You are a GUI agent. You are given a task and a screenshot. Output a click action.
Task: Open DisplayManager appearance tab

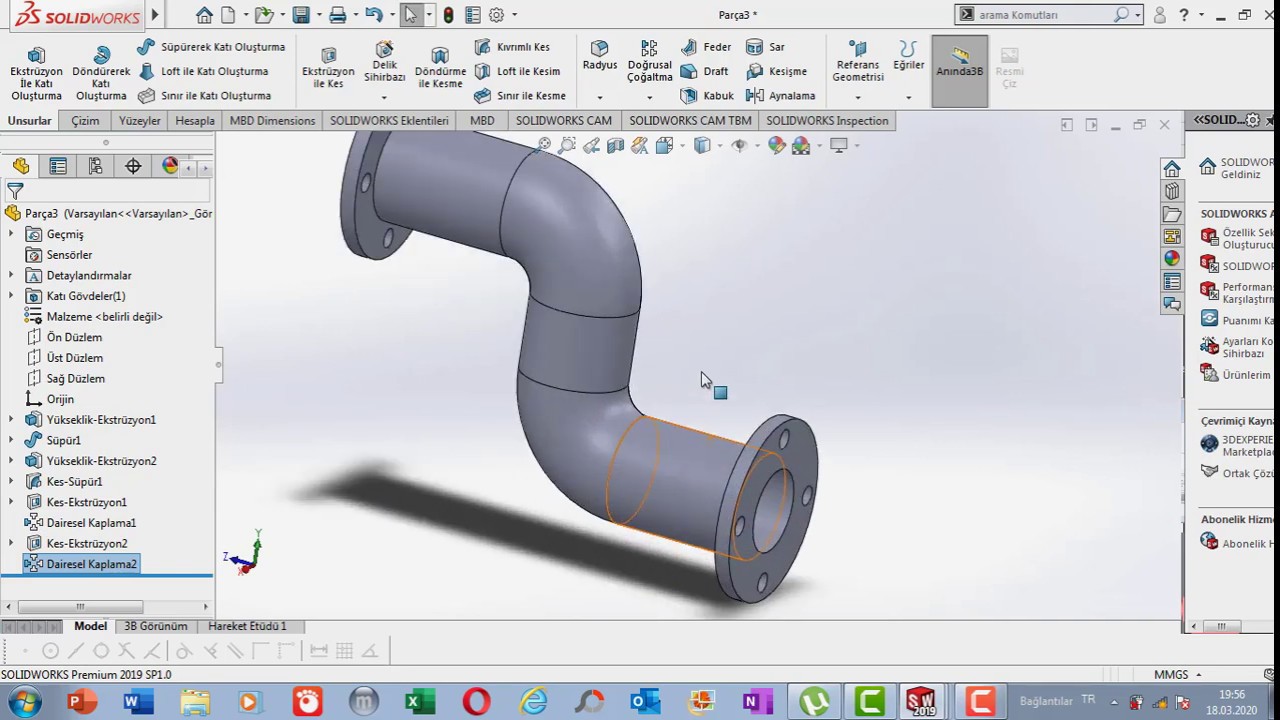170,166
